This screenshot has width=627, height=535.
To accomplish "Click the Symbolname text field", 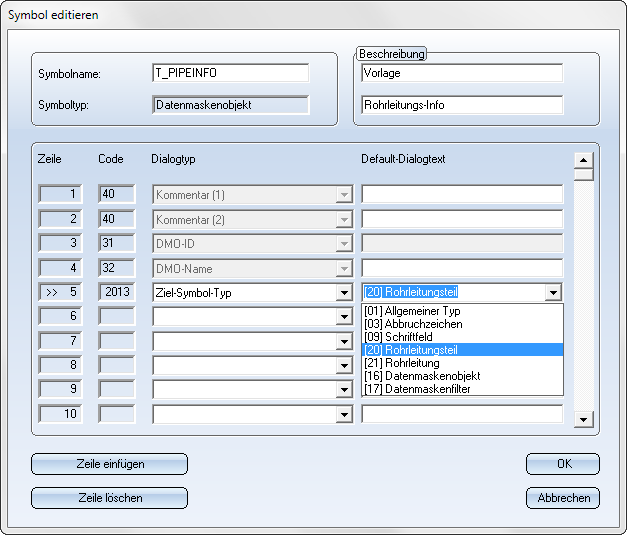I will pos(230,73).
